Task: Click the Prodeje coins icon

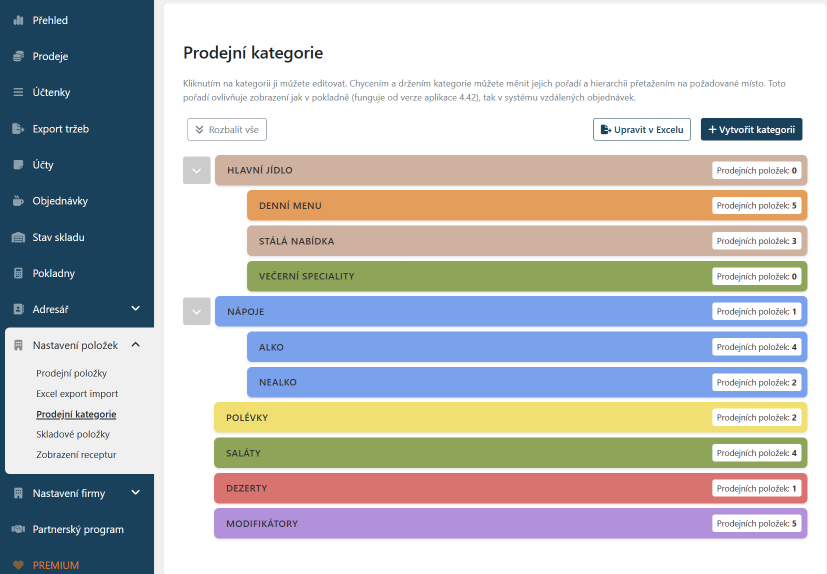Action: [18, 56]
